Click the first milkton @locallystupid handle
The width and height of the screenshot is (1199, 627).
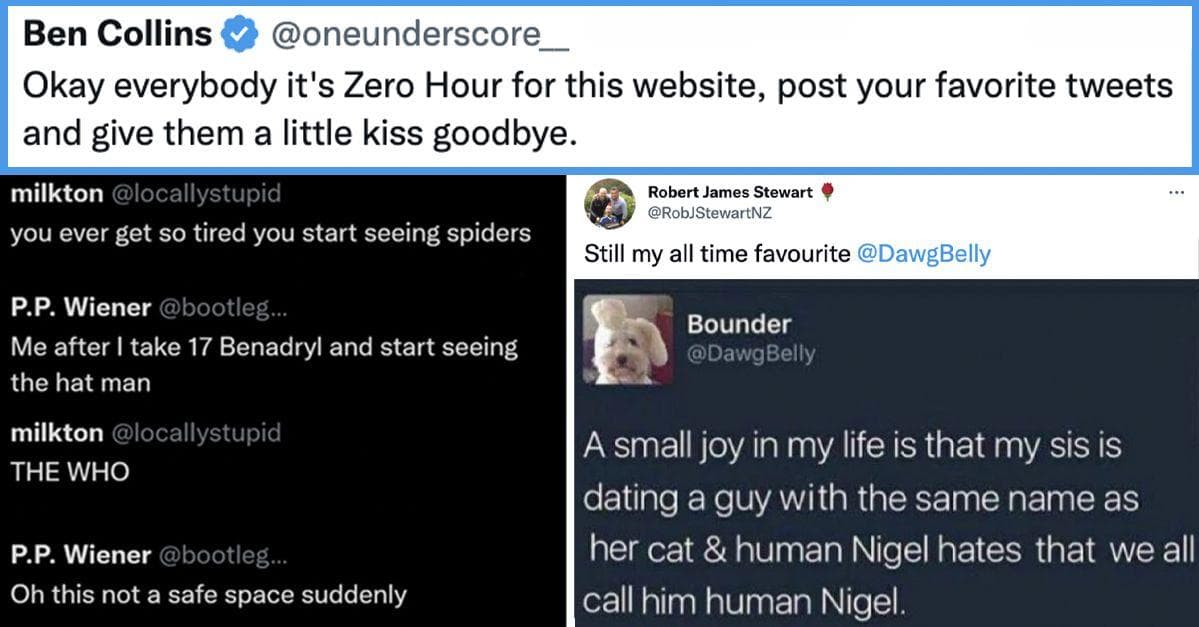pos(195,194)
